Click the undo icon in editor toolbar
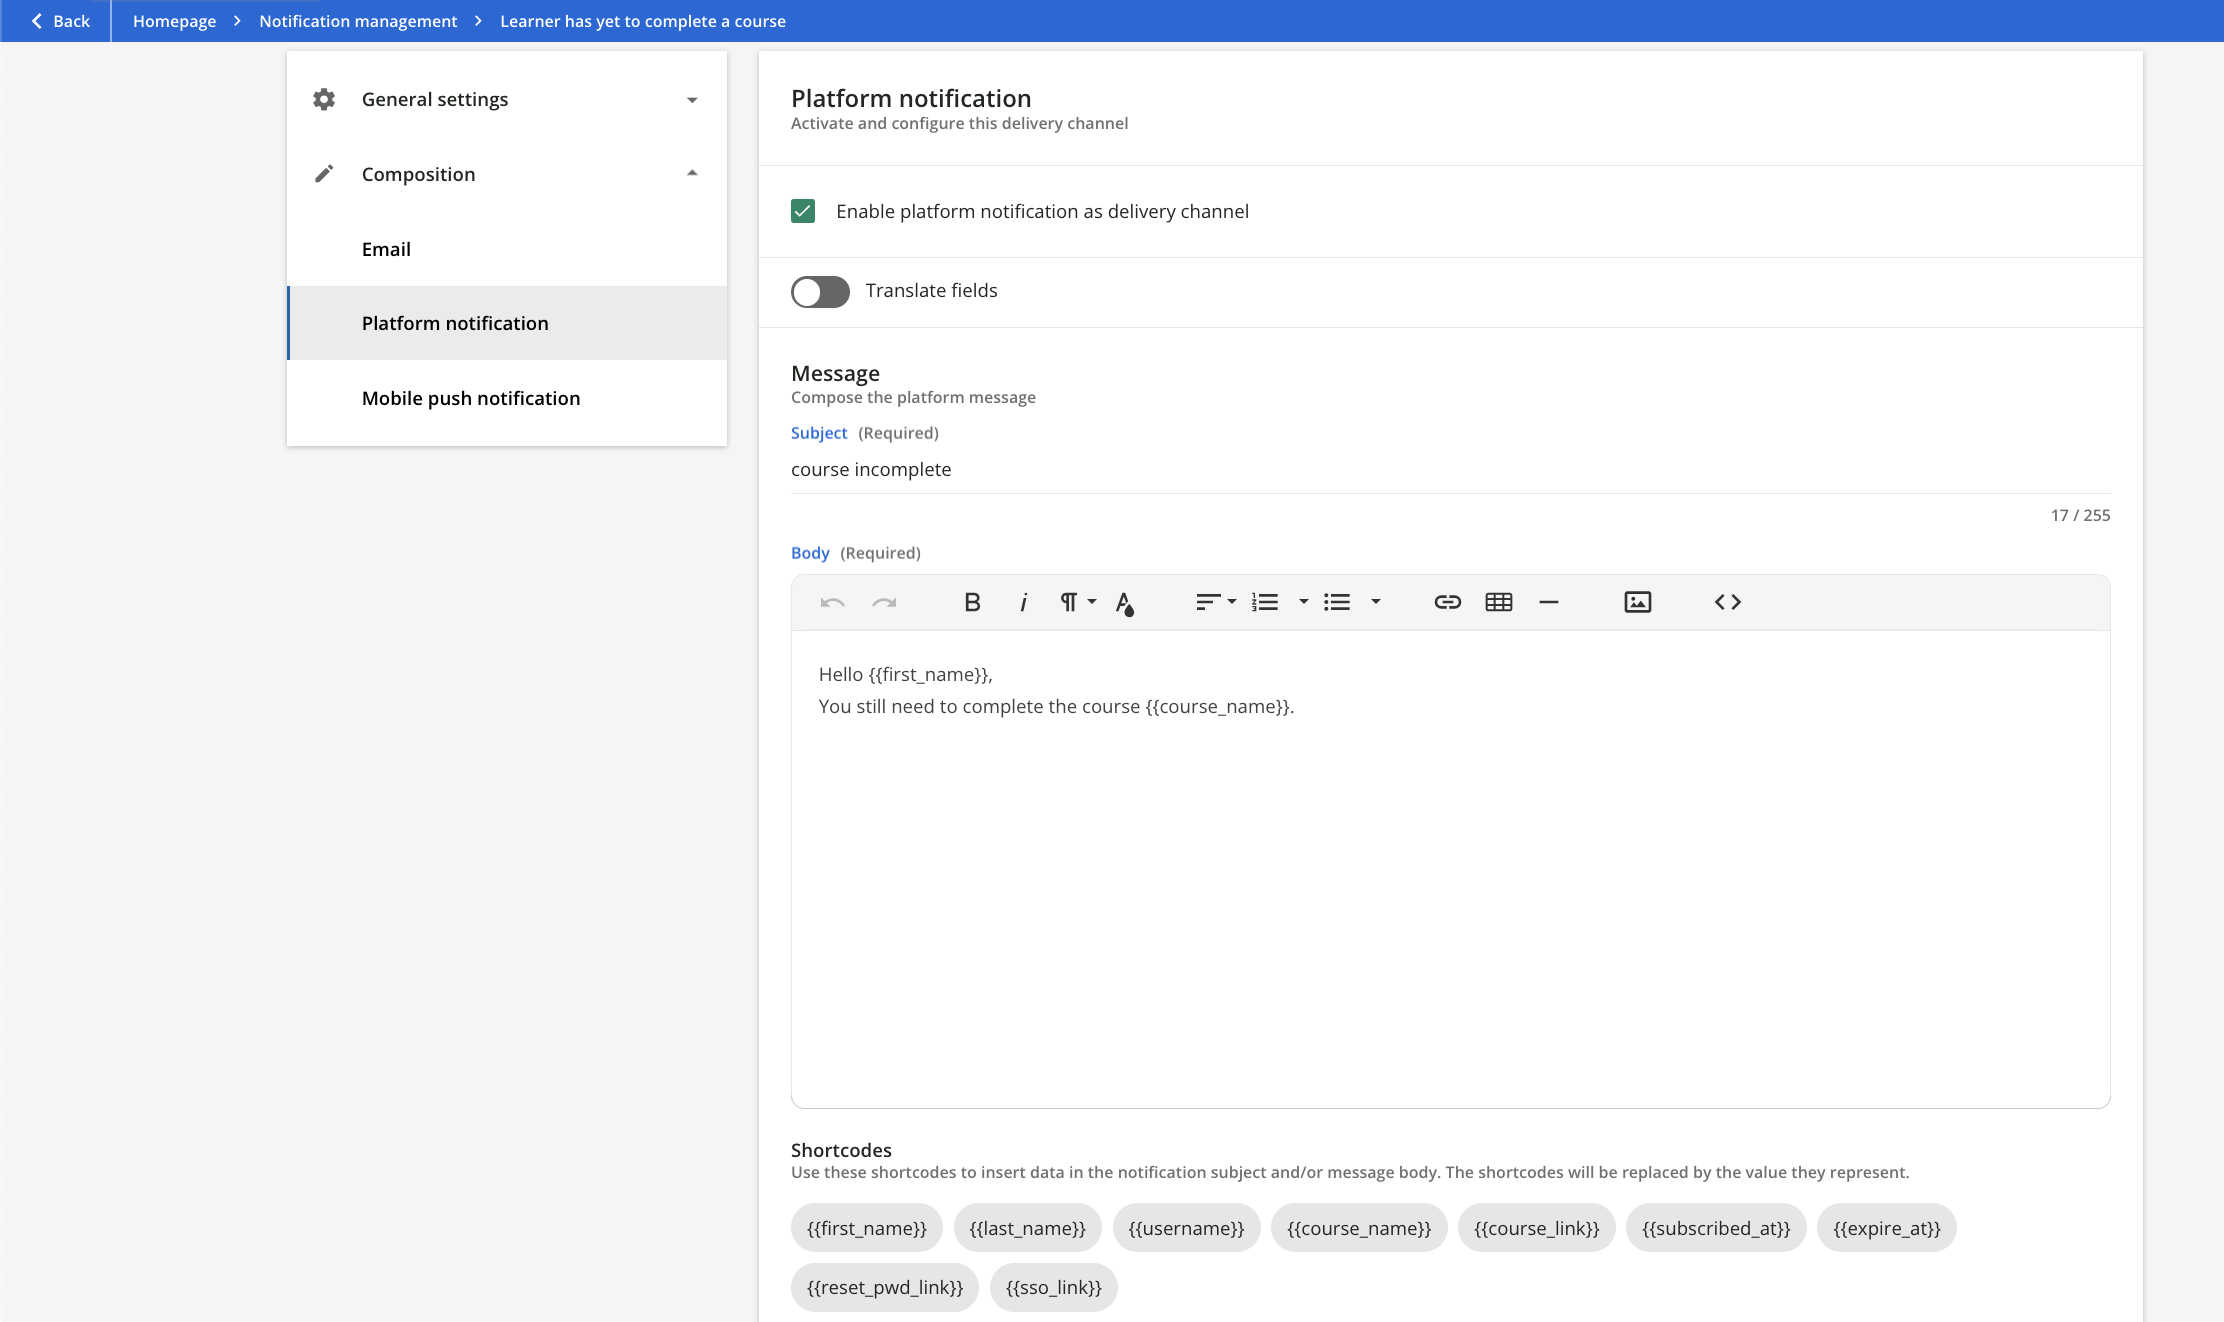This screenshot has height=1322, width=2224. [x=832, y=602]
